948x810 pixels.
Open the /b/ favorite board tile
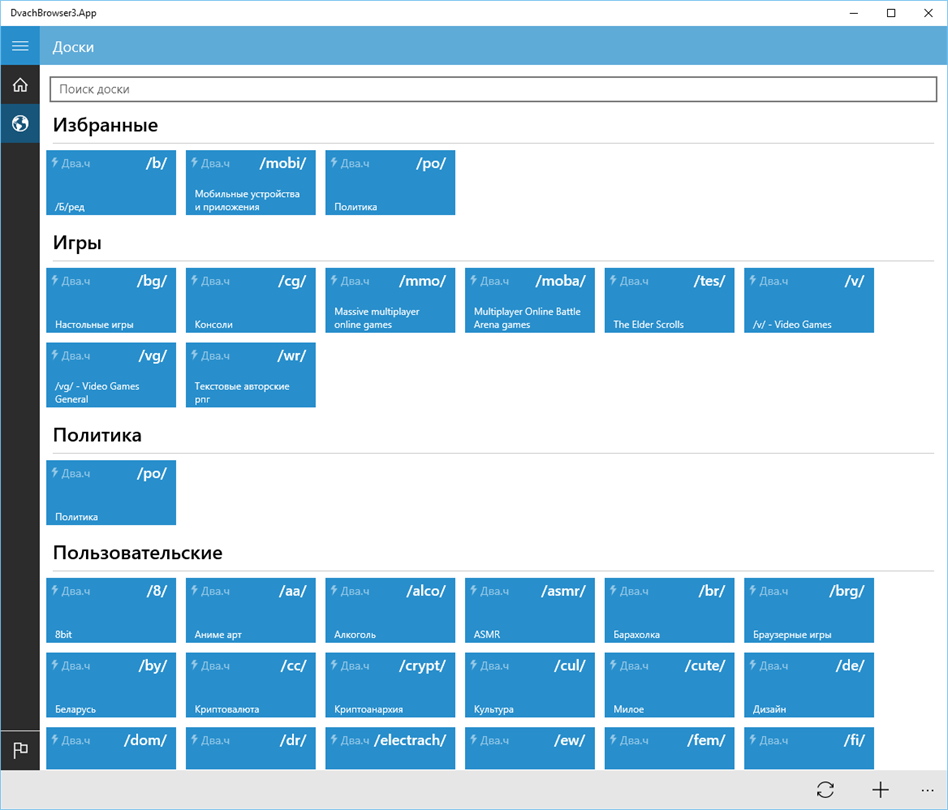tap(111, 183)
